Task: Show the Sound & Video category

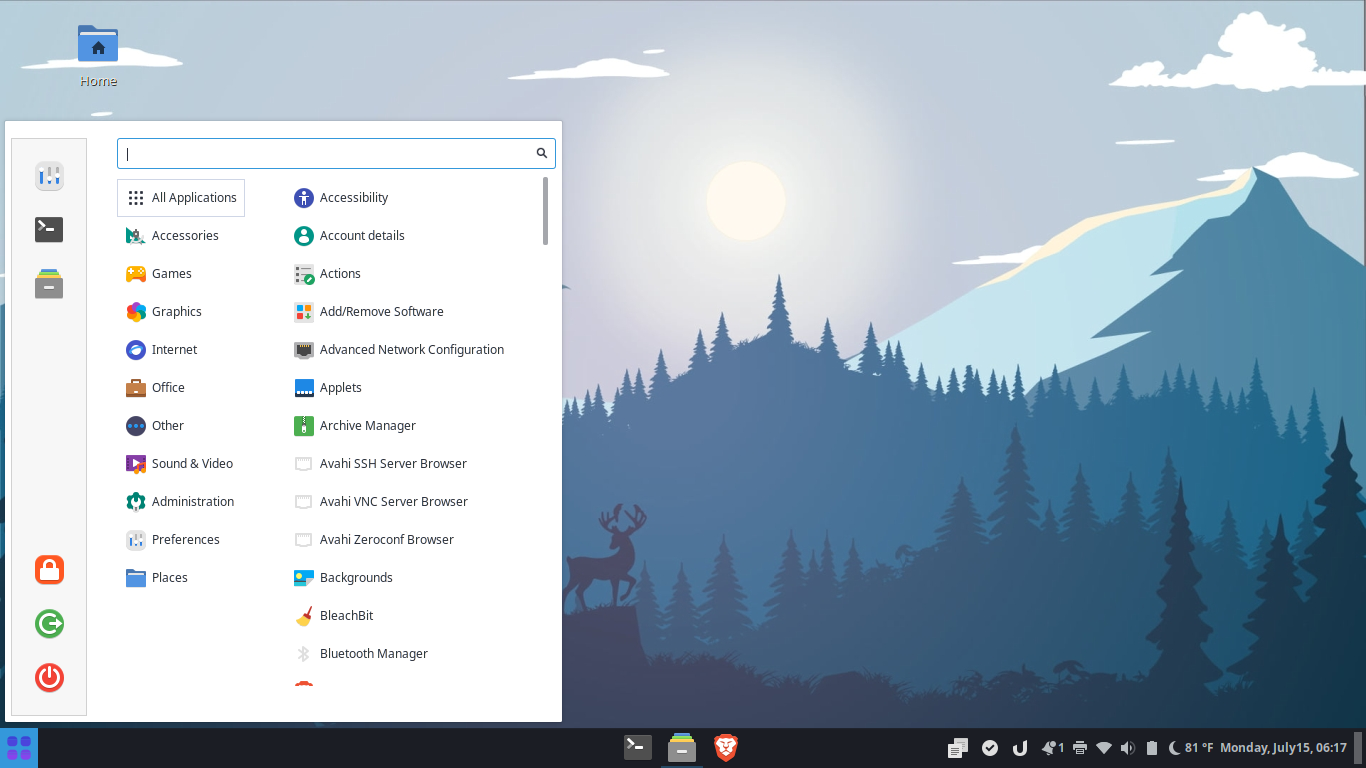Action: point(181,464)
